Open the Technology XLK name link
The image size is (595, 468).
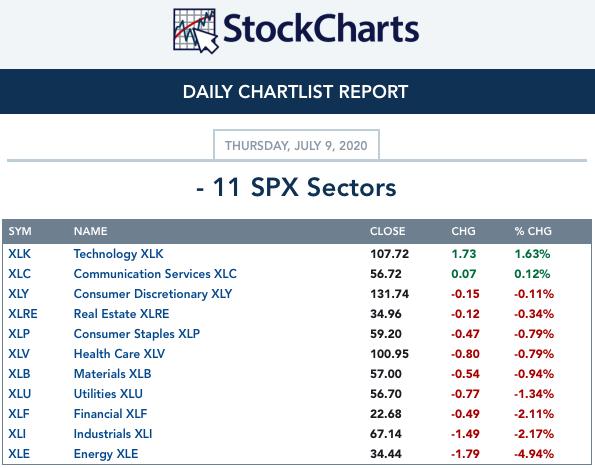click(x=118, y=254)
